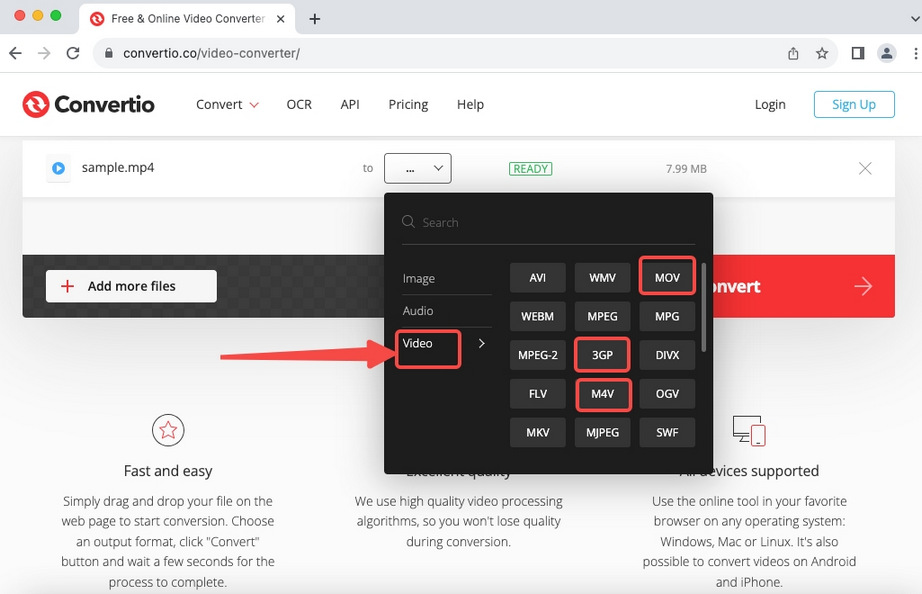Start conversion with the red Convert button
This screenshot has height=594, width=922.
[803, 286]
